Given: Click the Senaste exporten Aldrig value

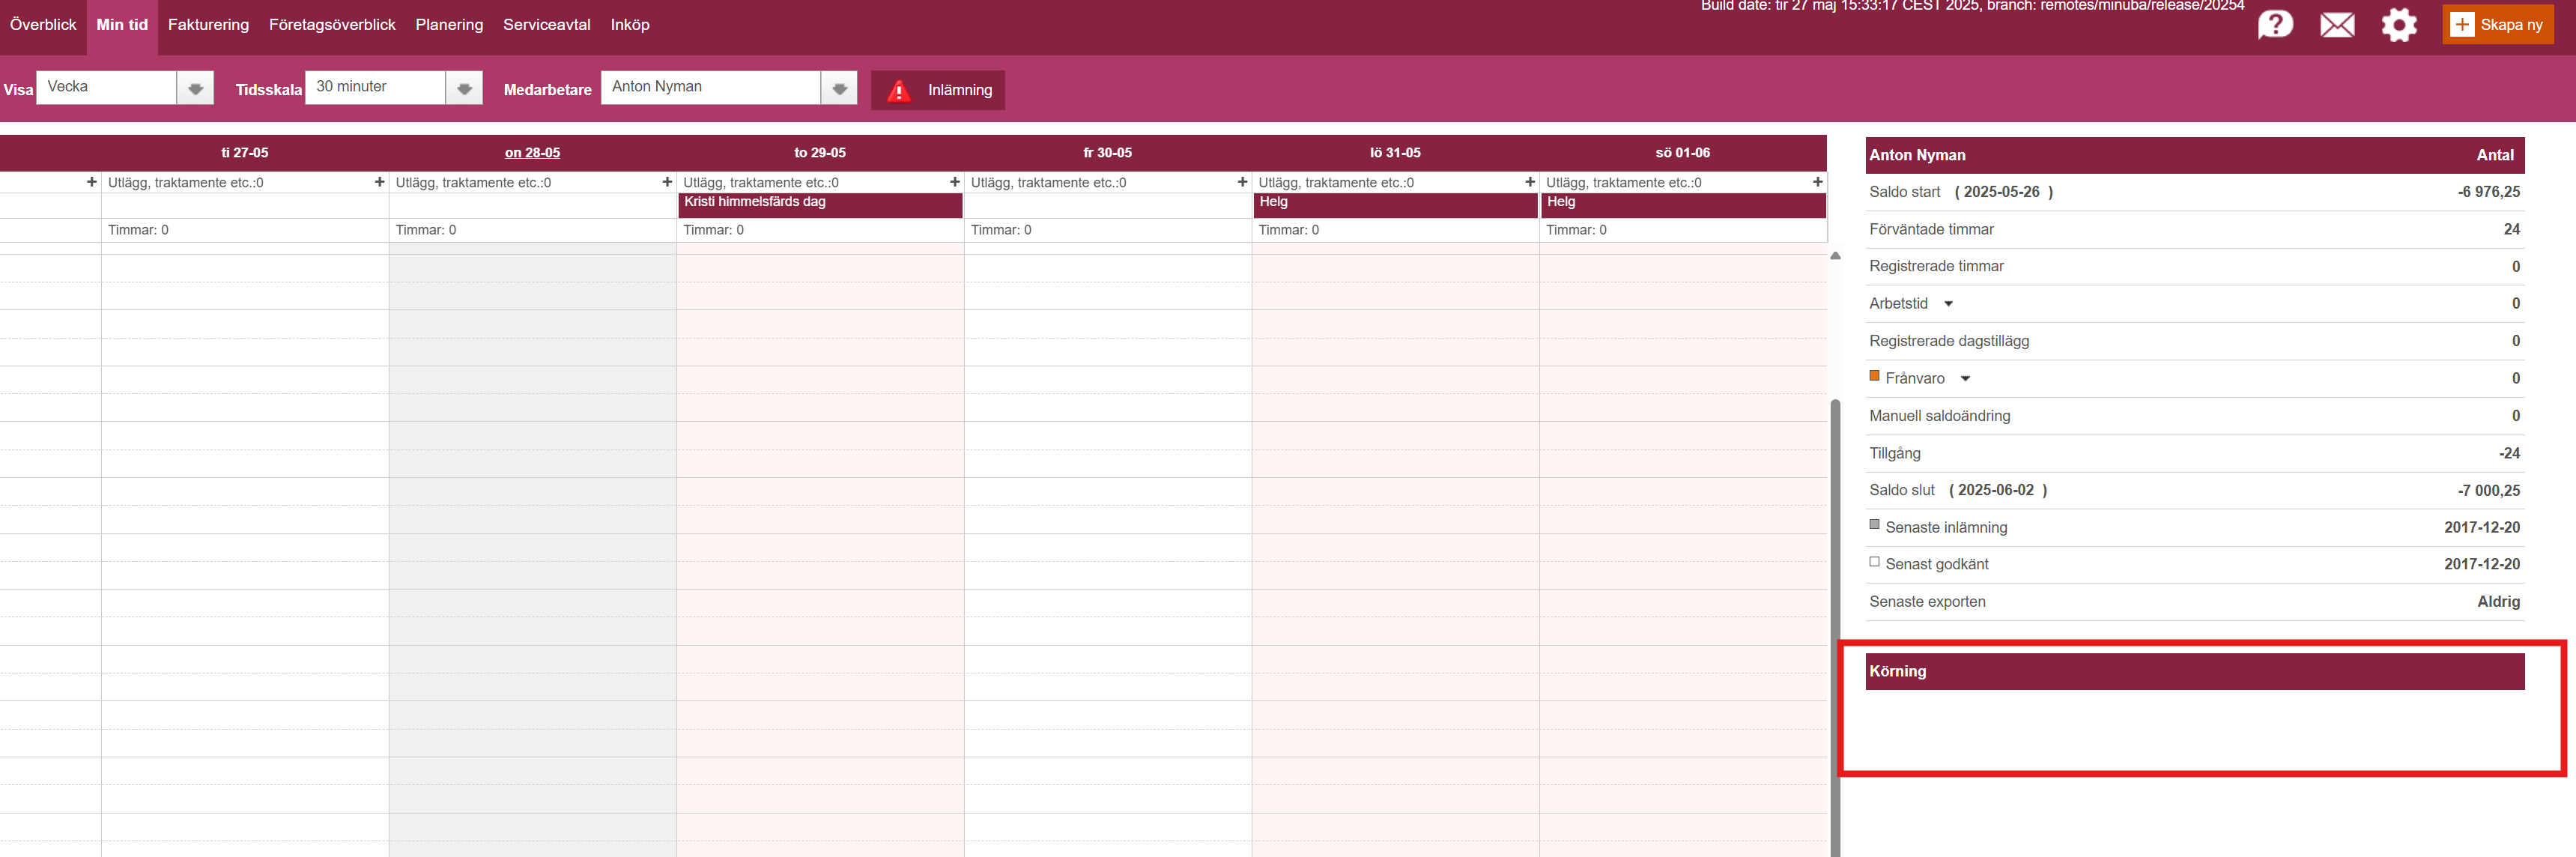Looking at the screenshot, I should 2498,602.
